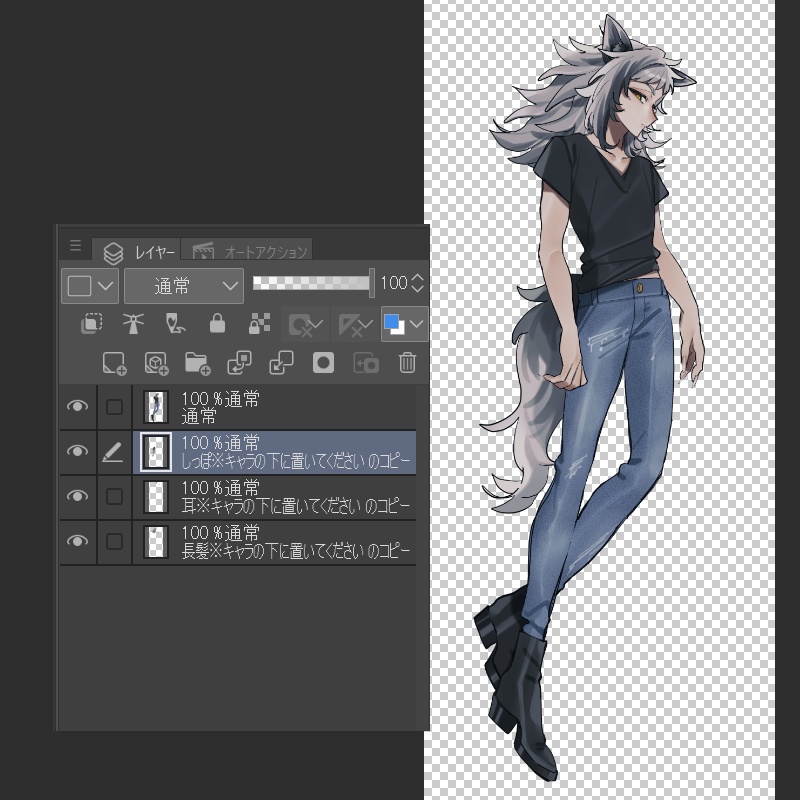Click the opacity value 100 field
Screen dimensions: 800x800
[x=394, y=283]
